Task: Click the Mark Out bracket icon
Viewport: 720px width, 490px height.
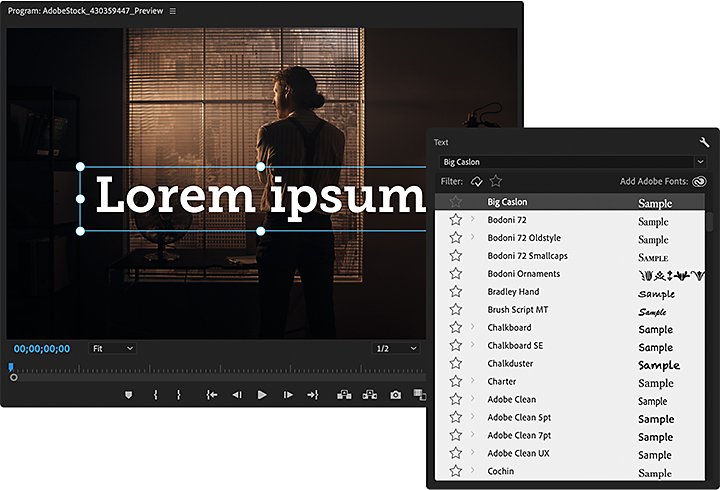Action: coord(178,395)
